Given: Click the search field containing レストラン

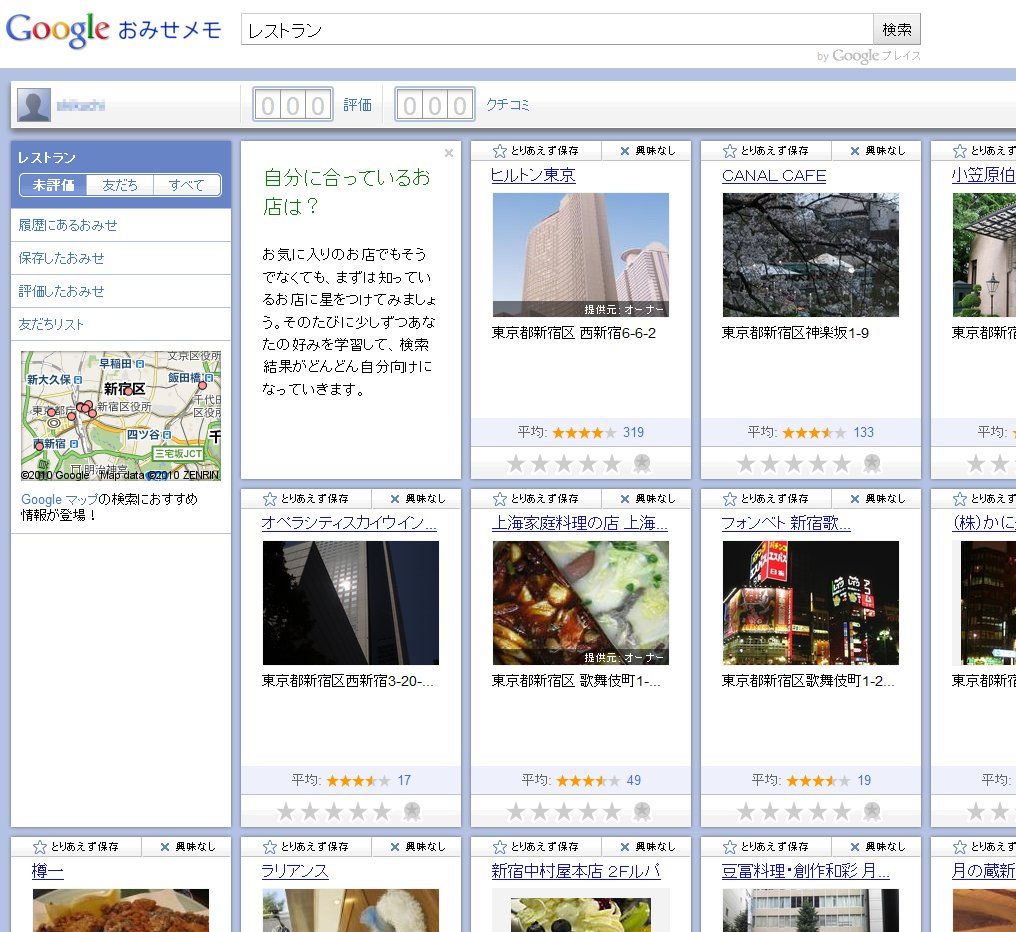Looking at the screenshot, I should (x=557, y=30).
